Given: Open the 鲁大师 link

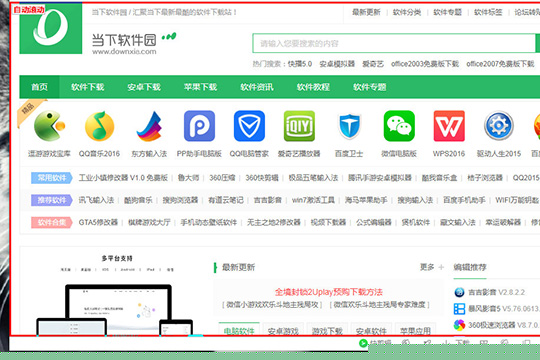Looking at the screenshot, I should pos(188,178).
